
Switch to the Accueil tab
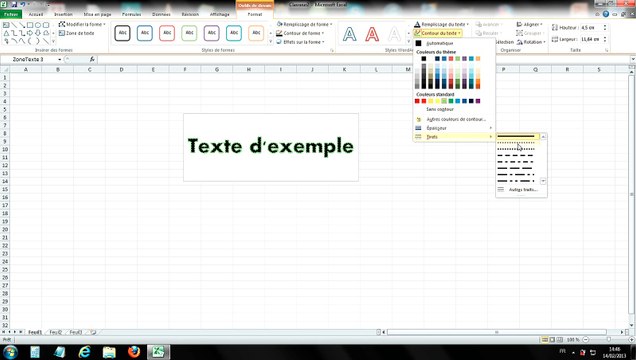click(36, 14)
